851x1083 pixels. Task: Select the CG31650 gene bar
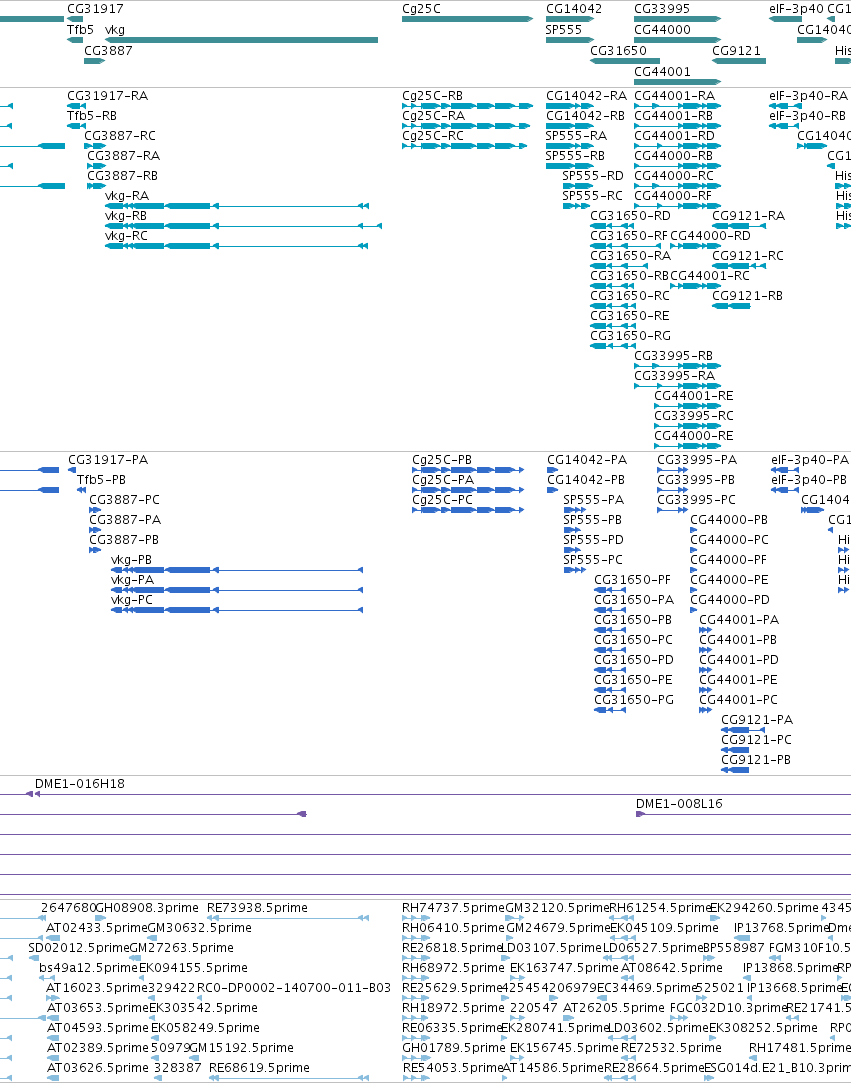click(x=624, y=61)
